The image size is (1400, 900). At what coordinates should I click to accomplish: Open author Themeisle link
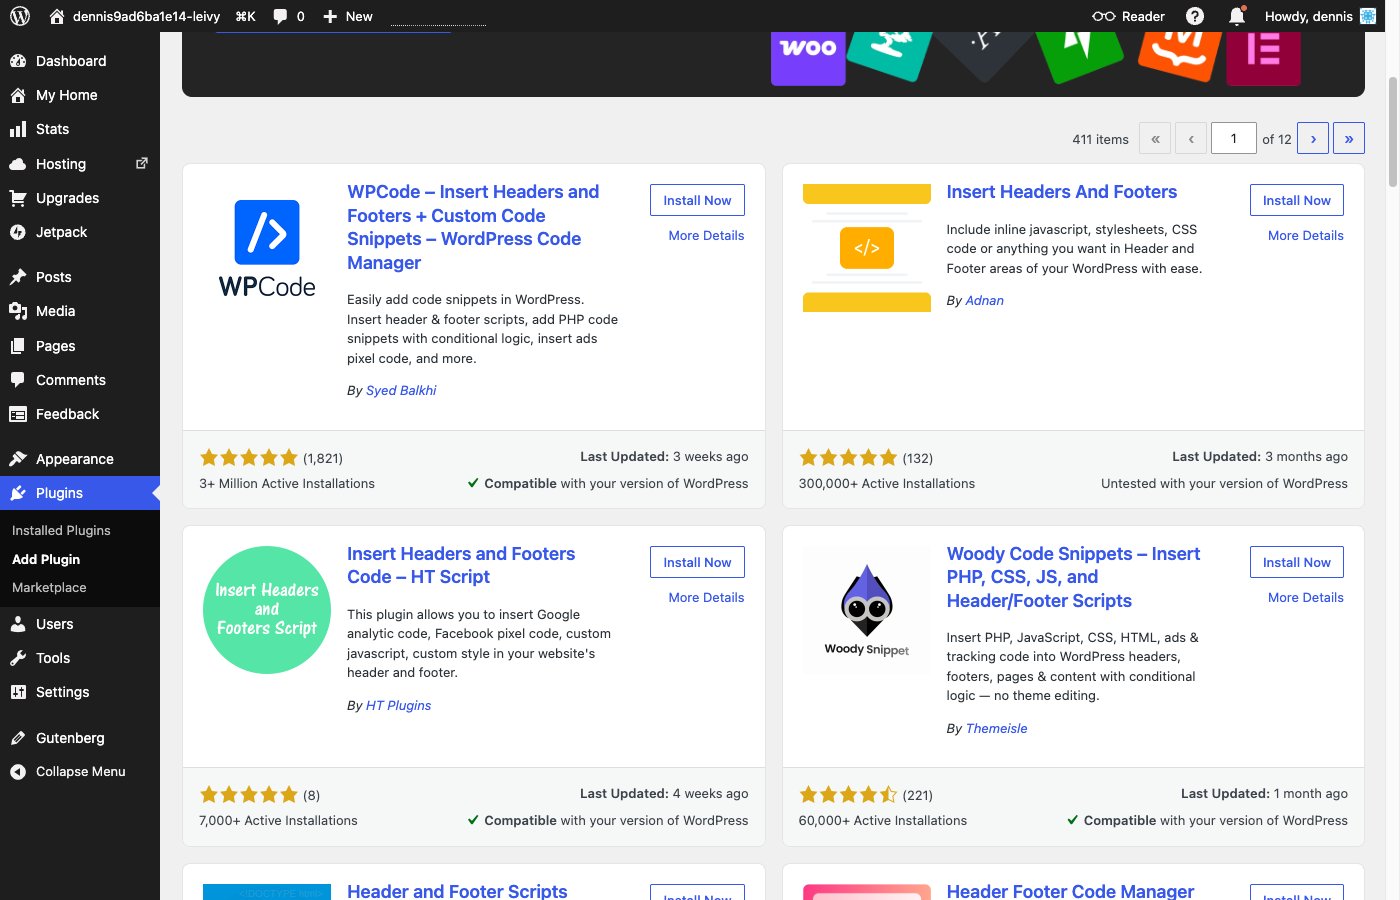[996, 728]
